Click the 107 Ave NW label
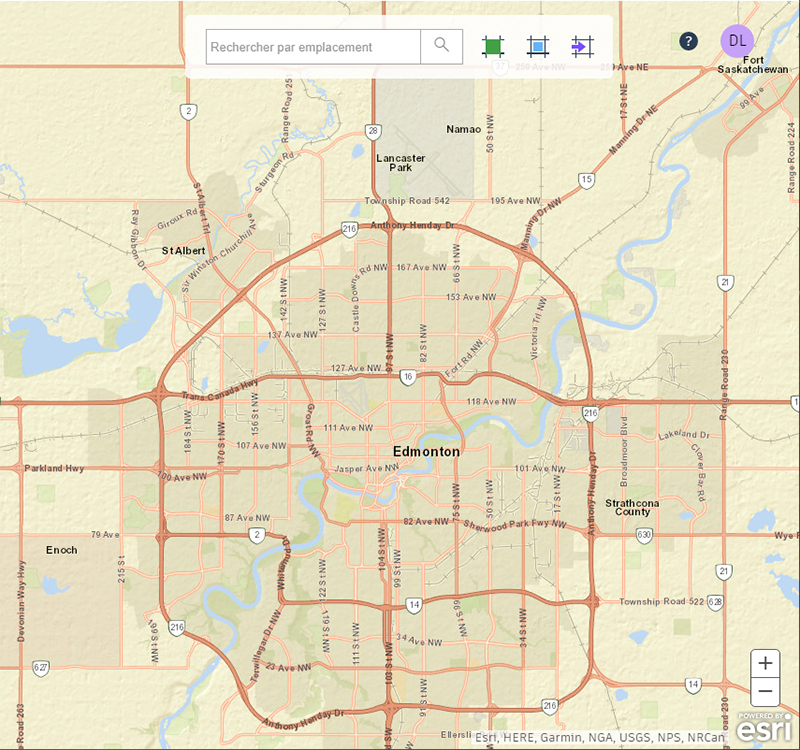Viewport: 800px width, 750px height. [261, 445]
